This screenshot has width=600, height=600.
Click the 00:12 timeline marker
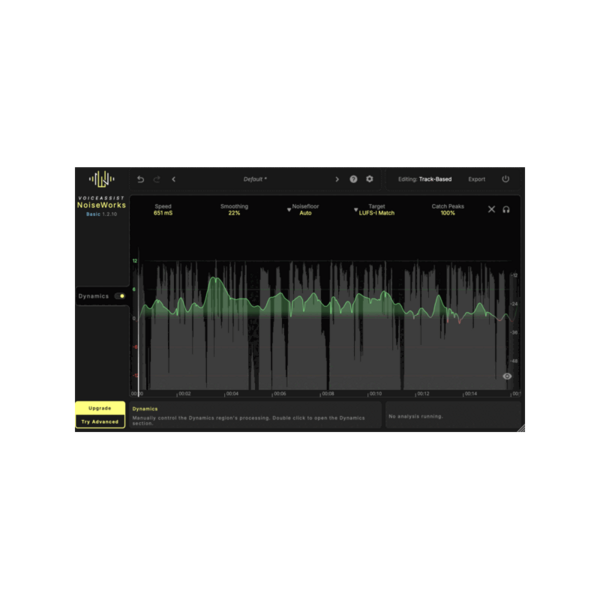[x=423, y=393]
